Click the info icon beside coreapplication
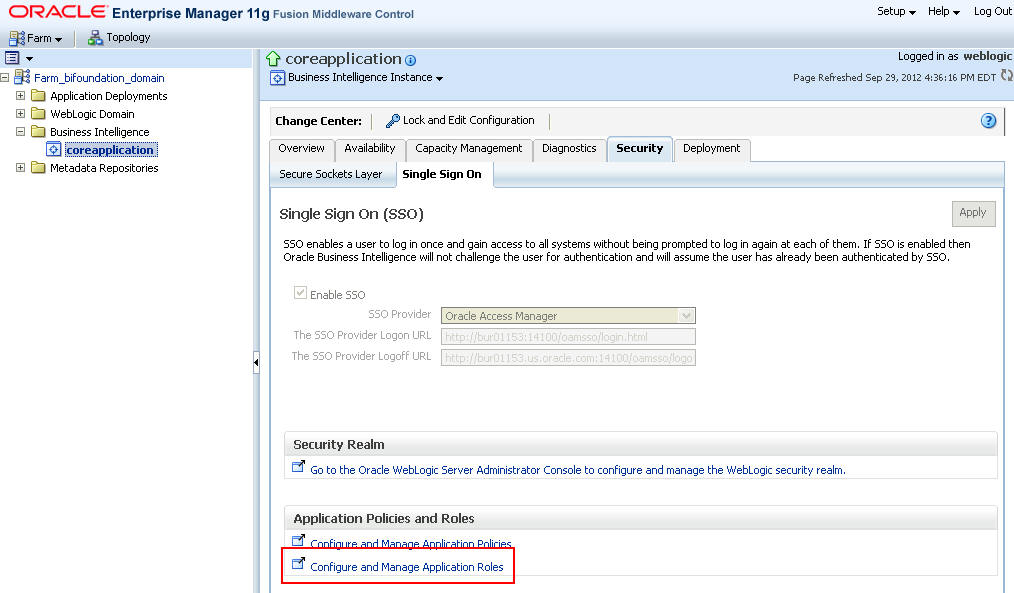 411,60
